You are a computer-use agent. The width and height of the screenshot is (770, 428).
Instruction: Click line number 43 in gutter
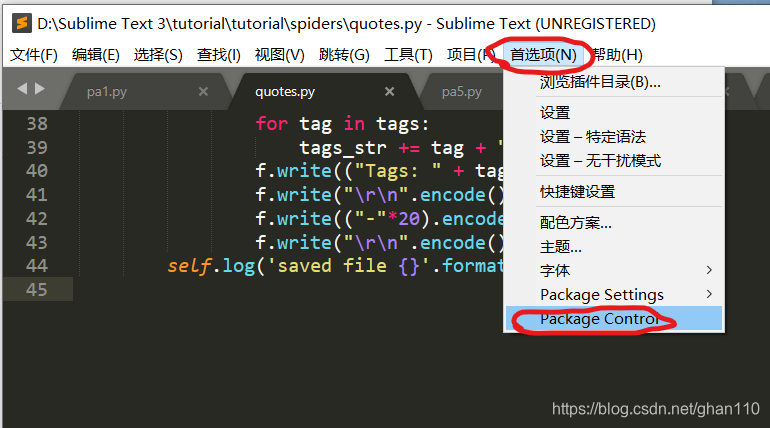(37, 242)
